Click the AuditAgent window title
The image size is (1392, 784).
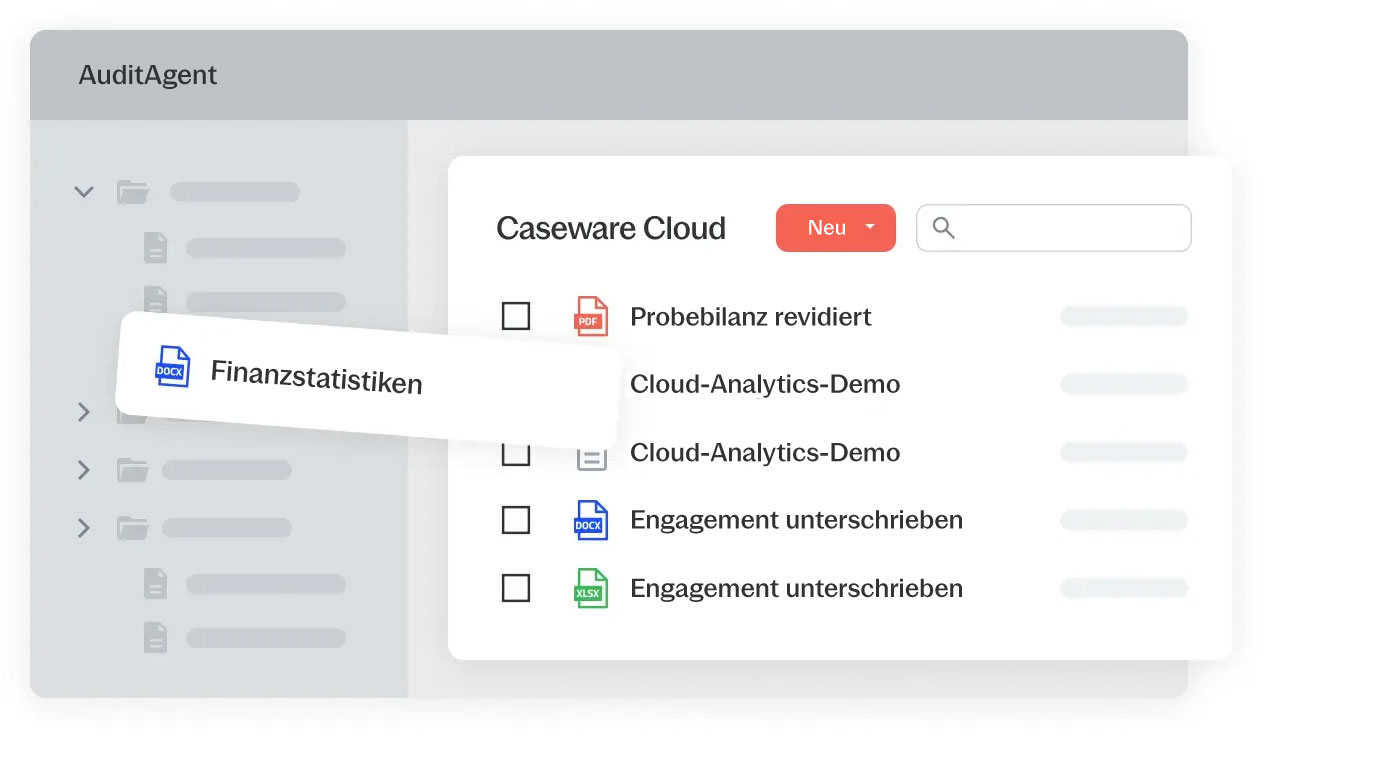pyautogui.click(x=148, y=75)
